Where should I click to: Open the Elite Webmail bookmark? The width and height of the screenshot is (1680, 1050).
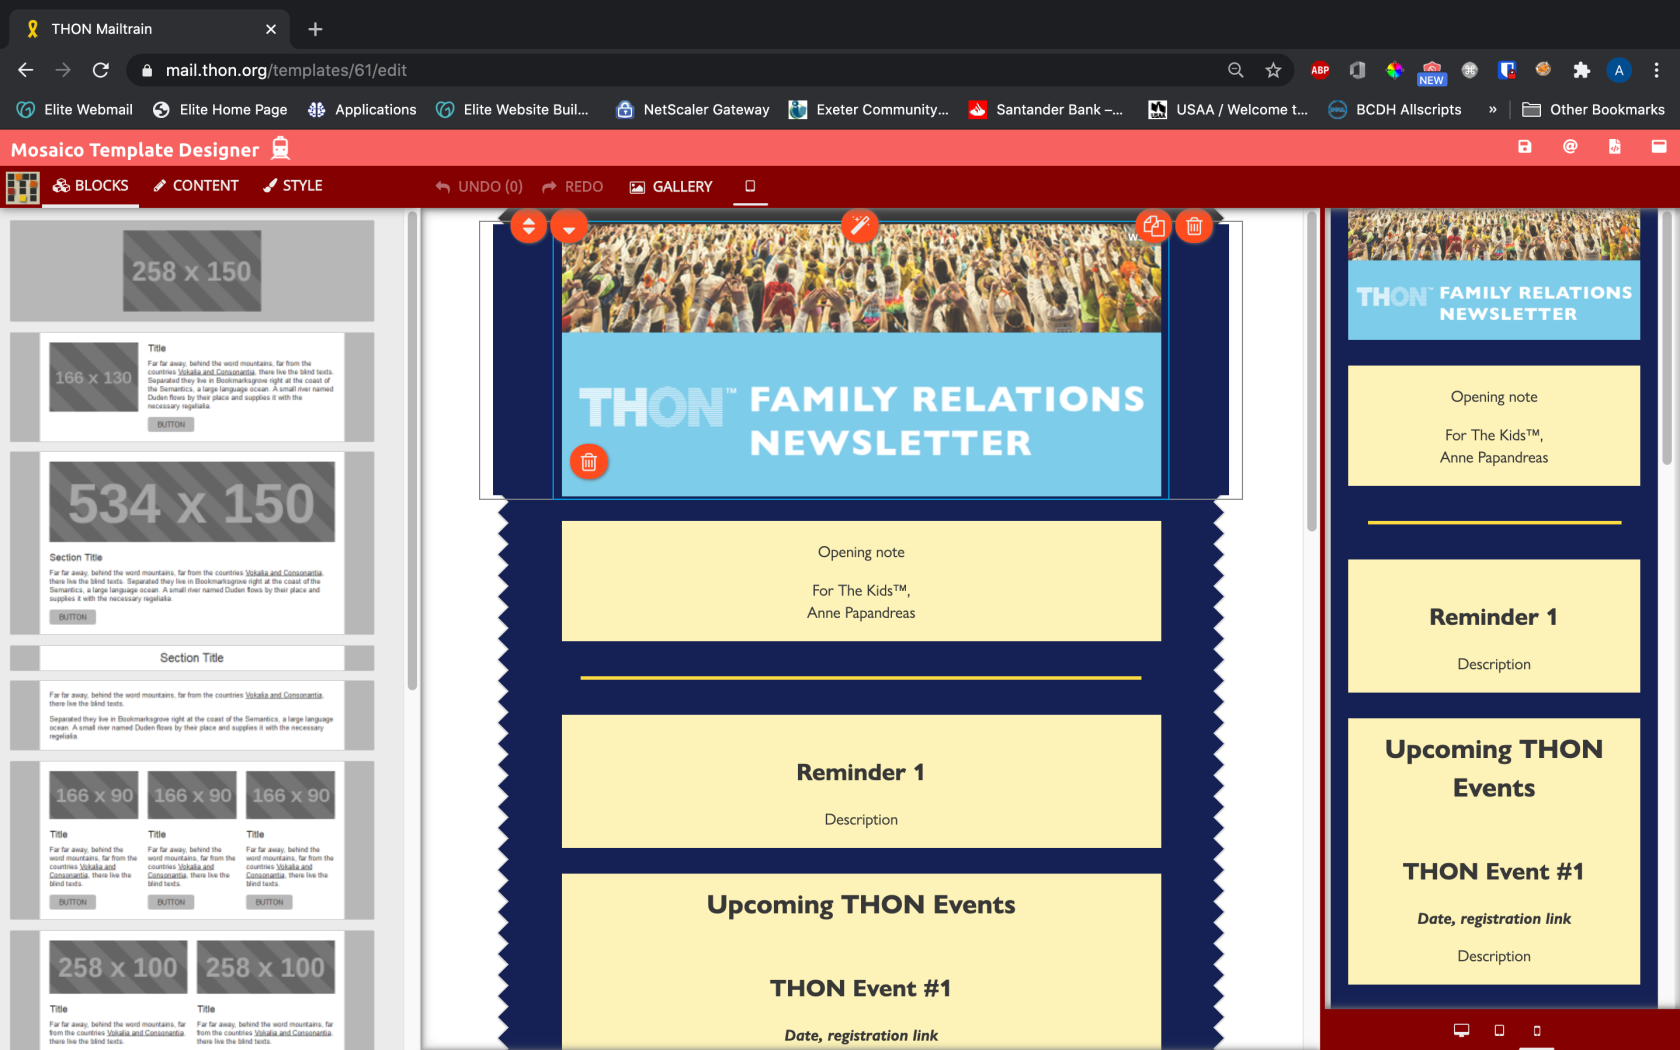(75, 110)
